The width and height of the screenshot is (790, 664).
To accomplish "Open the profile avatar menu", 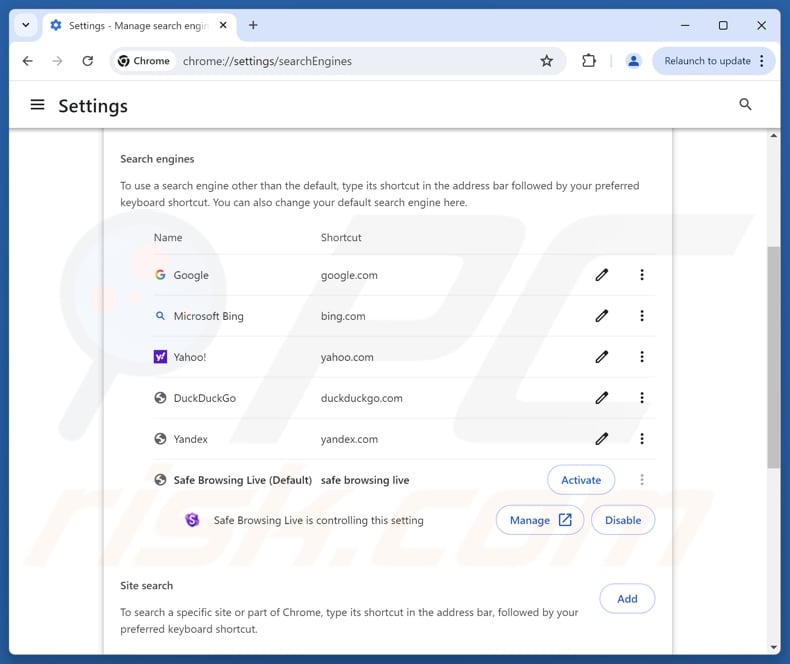I will (x=633, y=61).
